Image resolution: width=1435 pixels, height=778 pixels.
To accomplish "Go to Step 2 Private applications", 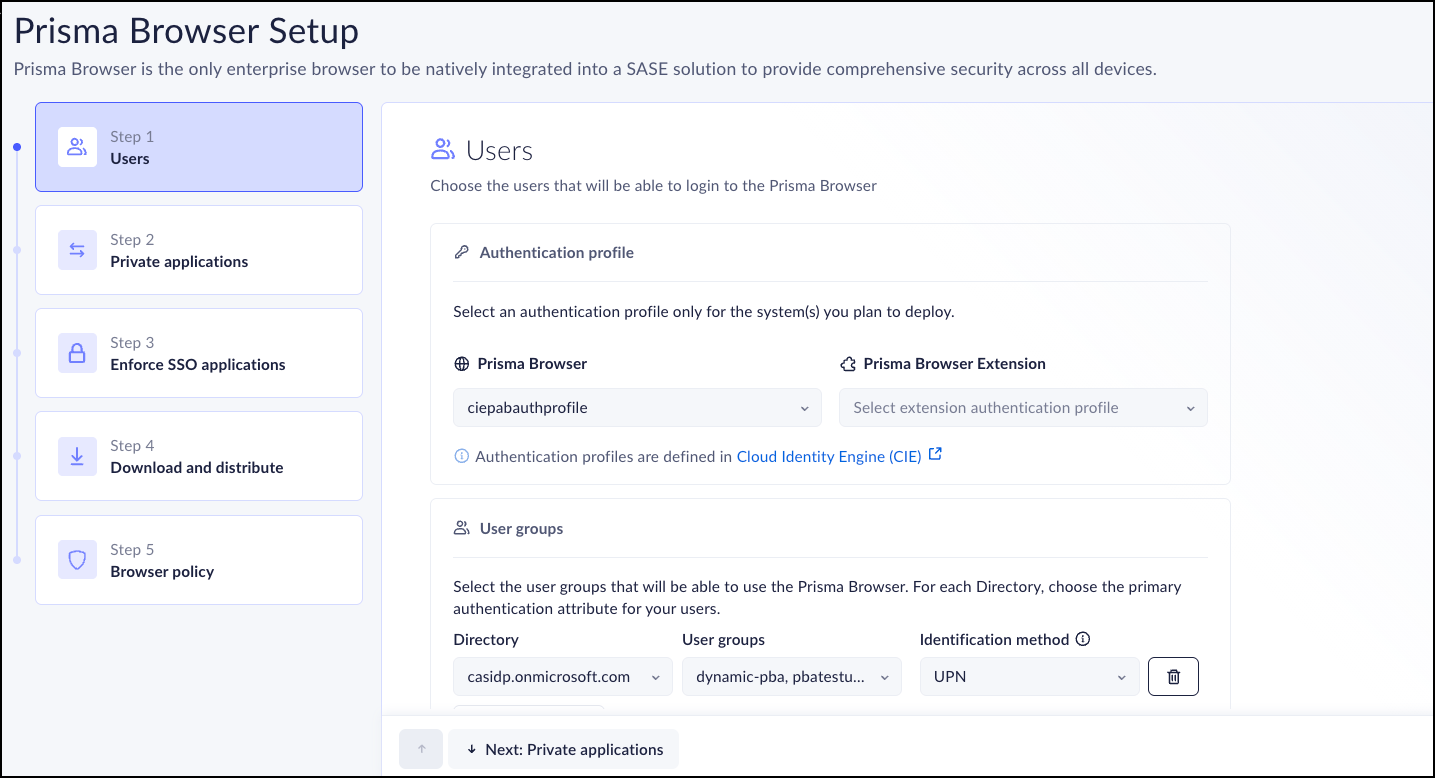I will tap(199, 250).
